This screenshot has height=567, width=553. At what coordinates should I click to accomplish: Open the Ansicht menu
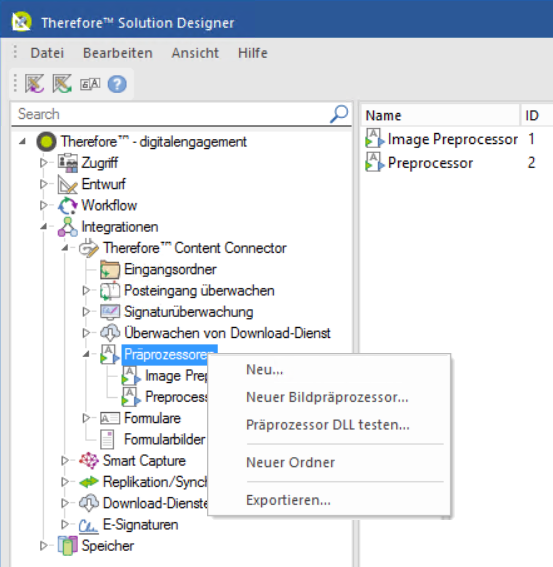pyautogui.click(x=195, y=53)
